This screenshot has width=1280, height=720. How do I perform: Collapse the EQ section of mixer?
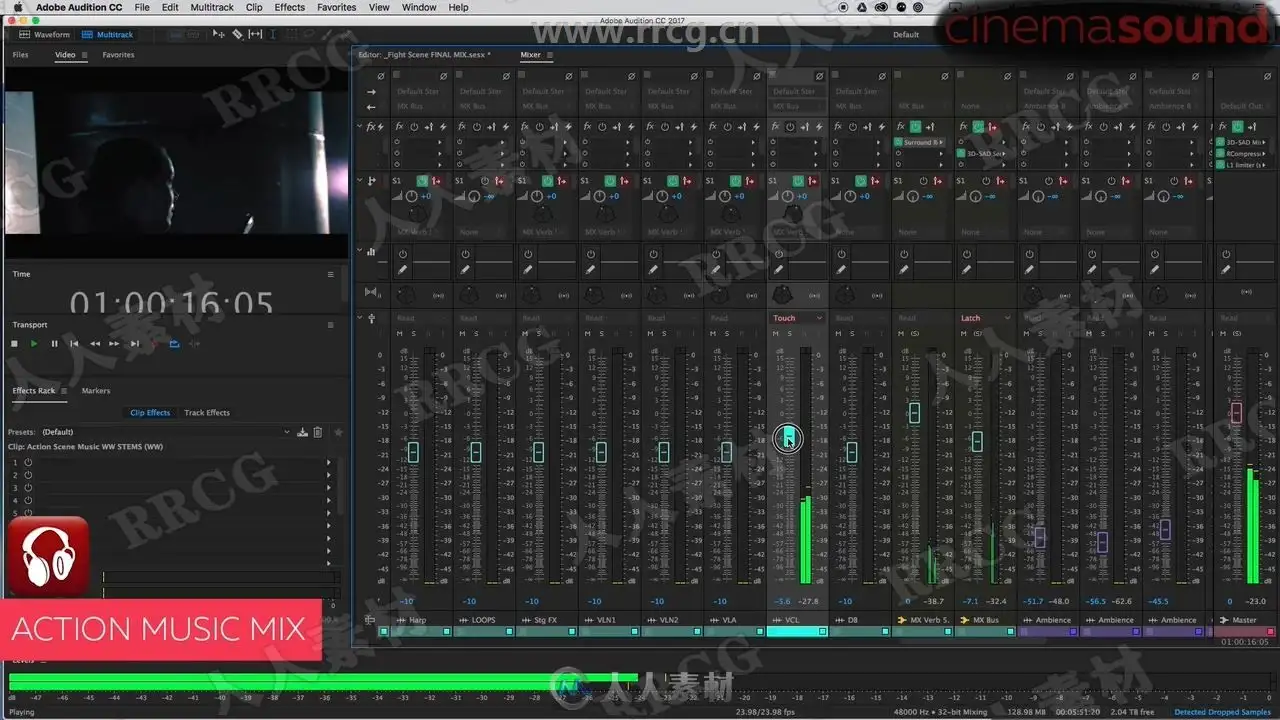(361, 252)
